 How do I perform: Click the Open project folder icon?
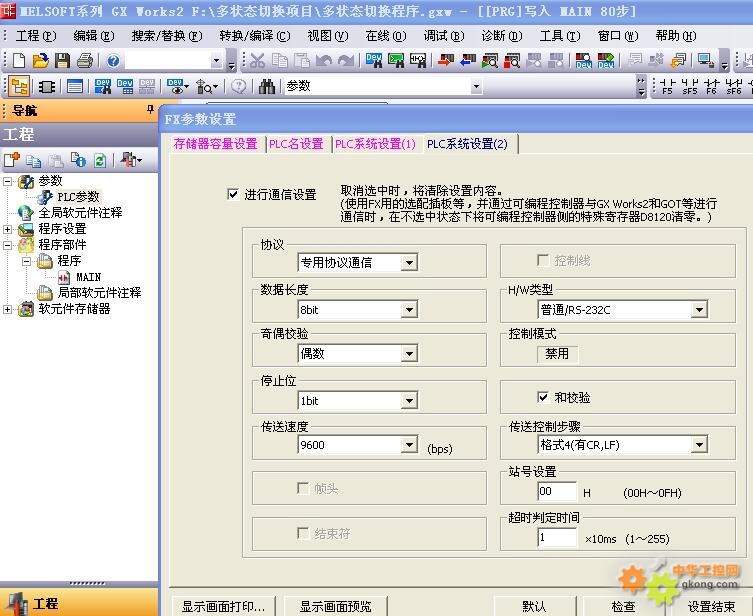[41, 60]
